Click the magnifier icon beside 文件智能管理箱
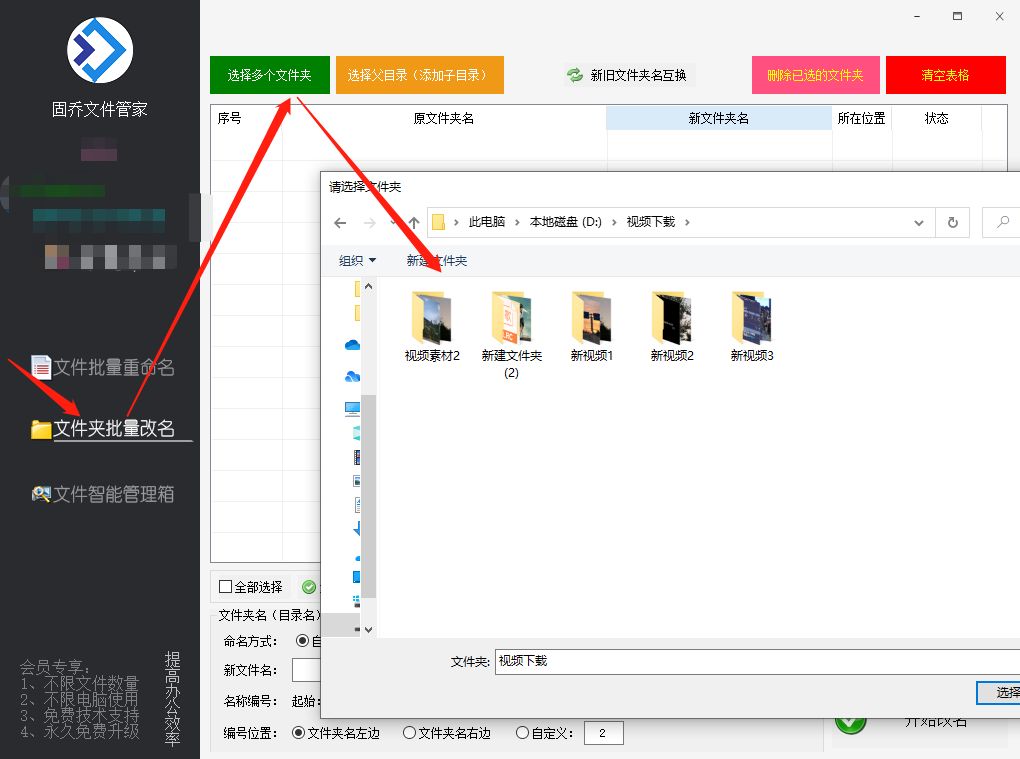The height and width of the screenshot is (759, 1020). pos(41,494)
